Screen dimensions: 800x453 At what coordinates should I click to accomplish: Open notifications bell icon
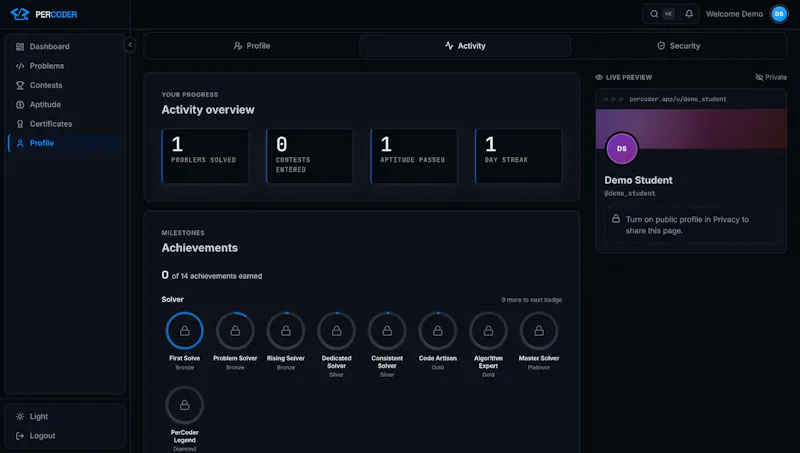(x=689, y=14)
